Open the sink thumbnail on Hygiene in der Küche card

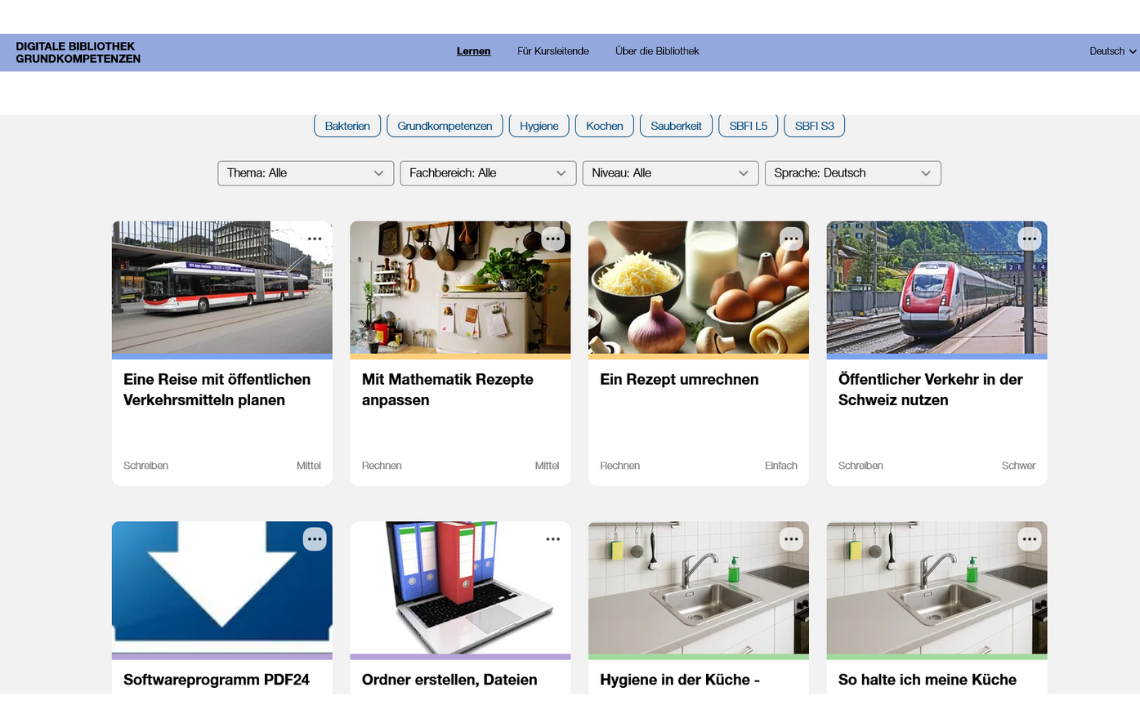point(699,587)
